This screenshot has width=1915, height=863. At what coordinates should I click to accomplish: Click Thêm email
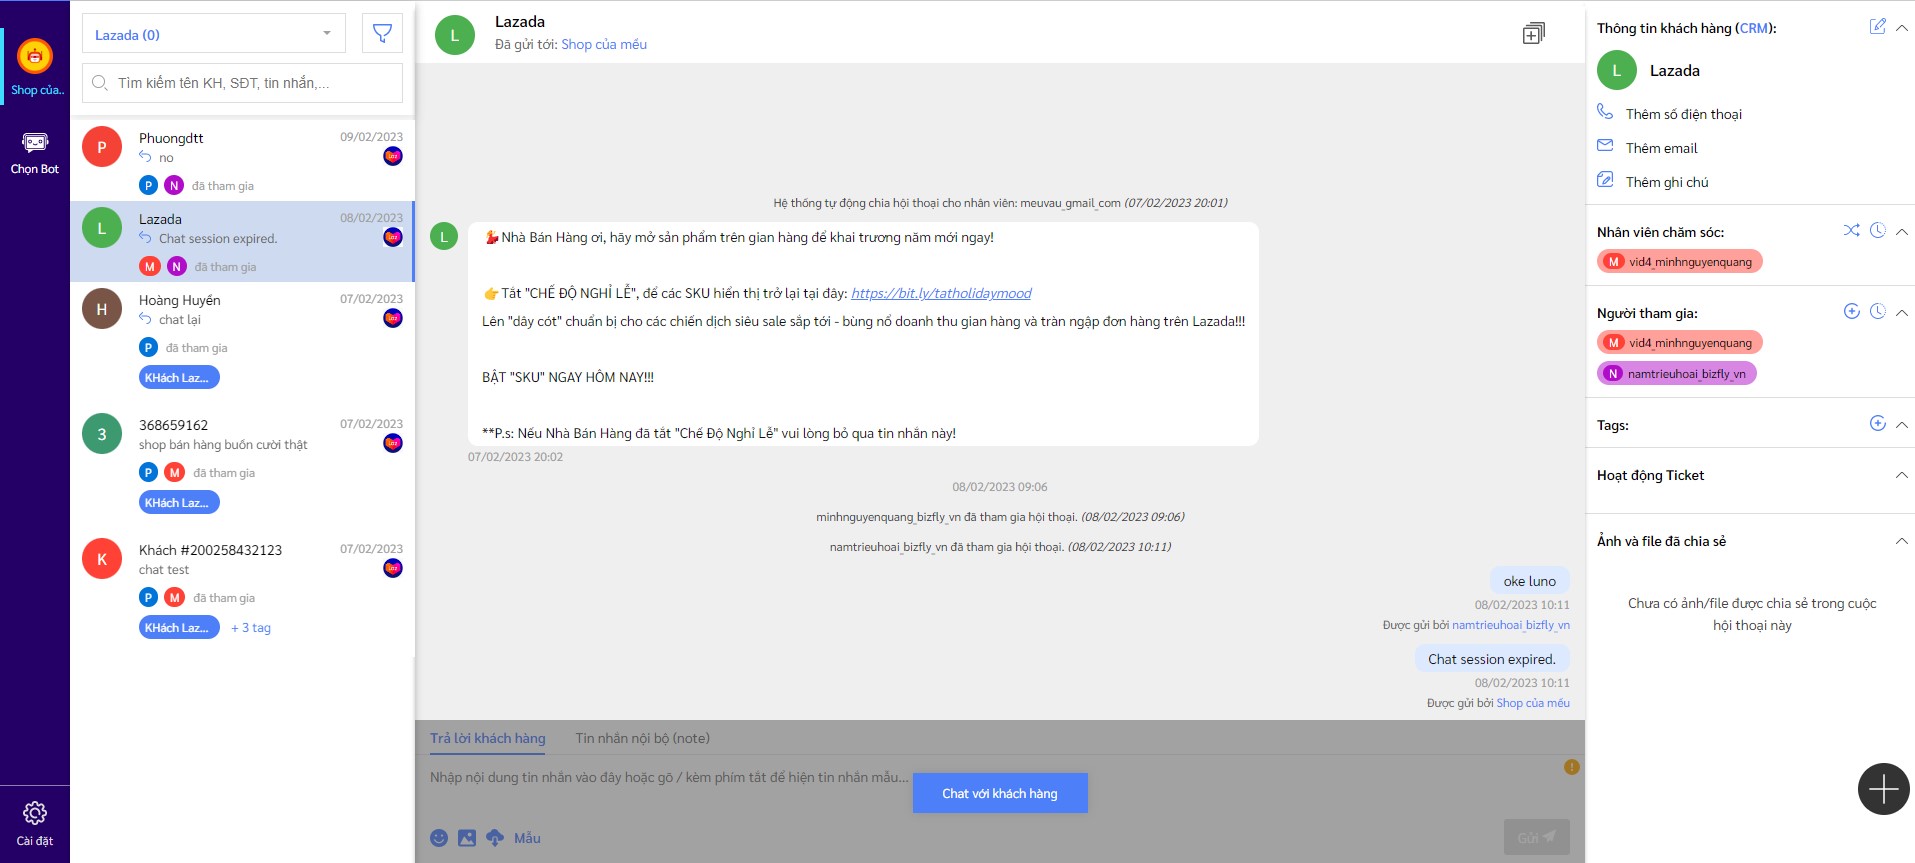click(x=1662, y=148)
